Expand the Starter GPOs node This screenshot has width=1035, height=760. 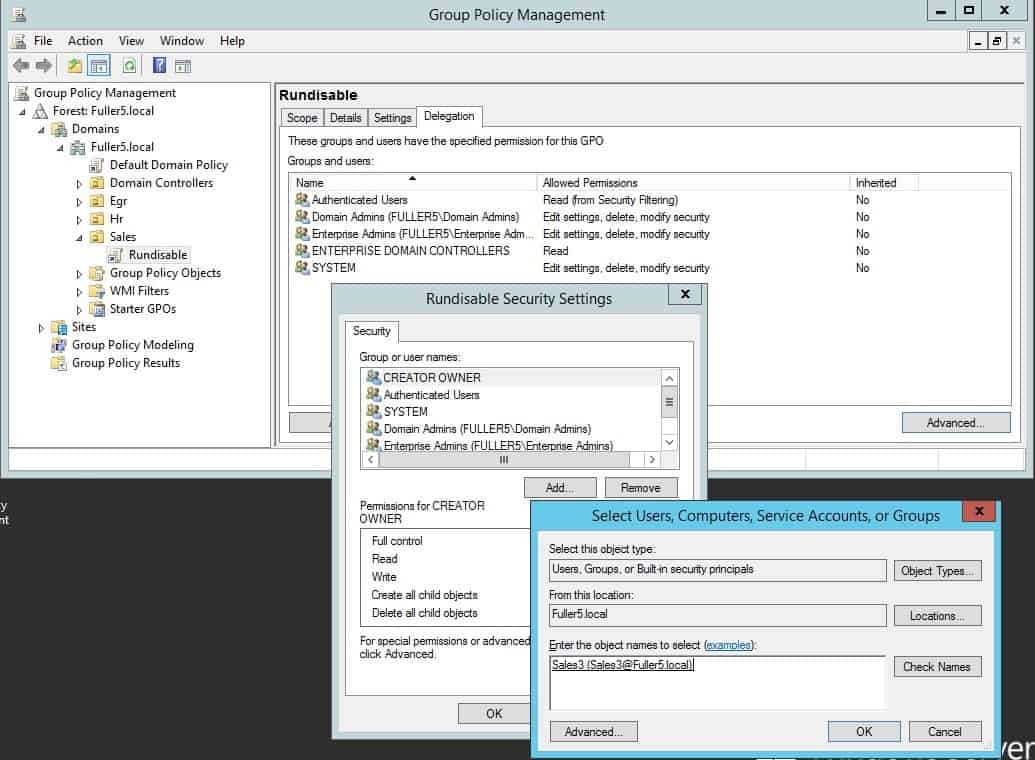click(x=79, y=309)
